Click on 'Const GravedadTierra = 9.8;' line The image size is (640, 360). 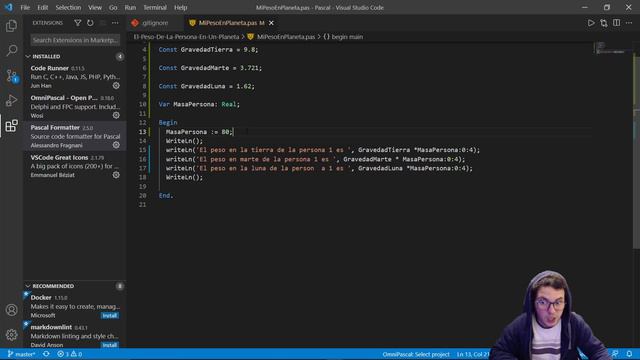pos(208,49)
